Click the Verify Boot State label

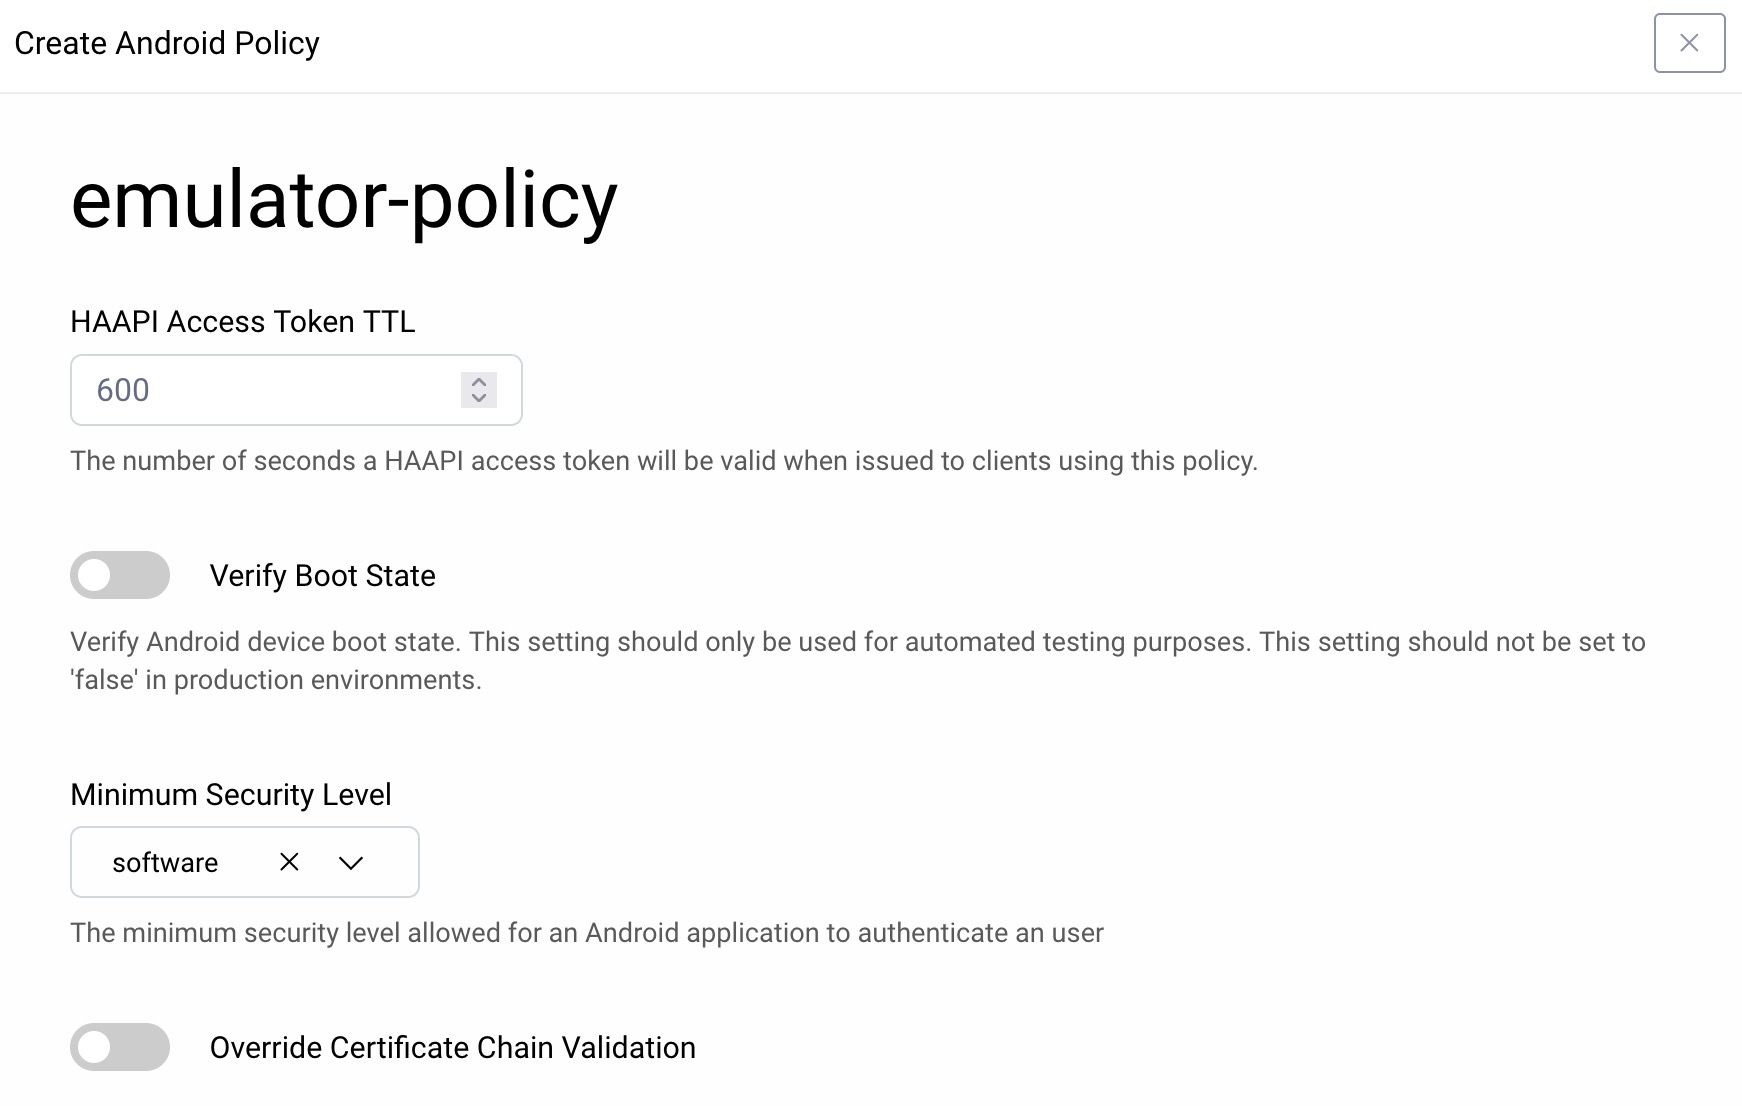(x=321, y=575)
